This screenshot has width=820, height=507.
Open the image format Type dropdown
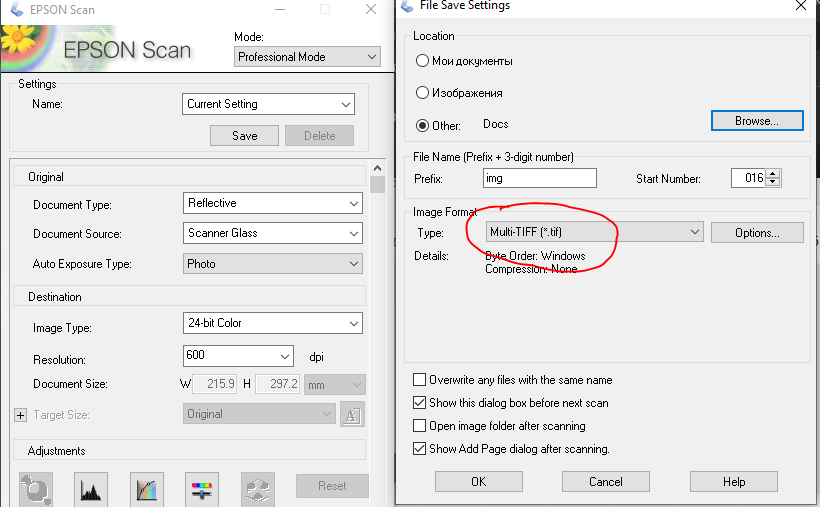[x=595, y=232]
